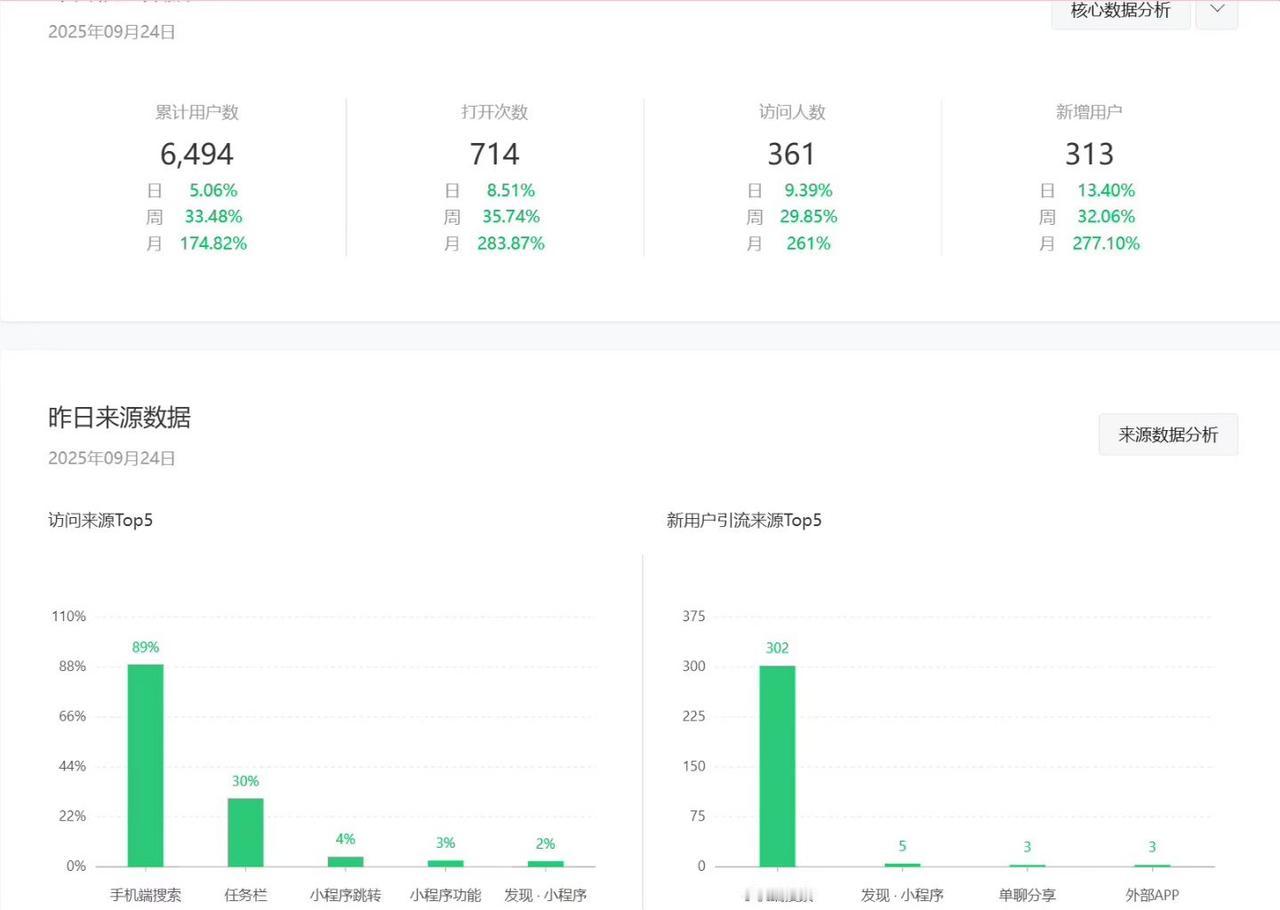Screen dimensions: 1280x910
Task: Select the 单聊分享 bar
Action: click(x=1027, y=865)
